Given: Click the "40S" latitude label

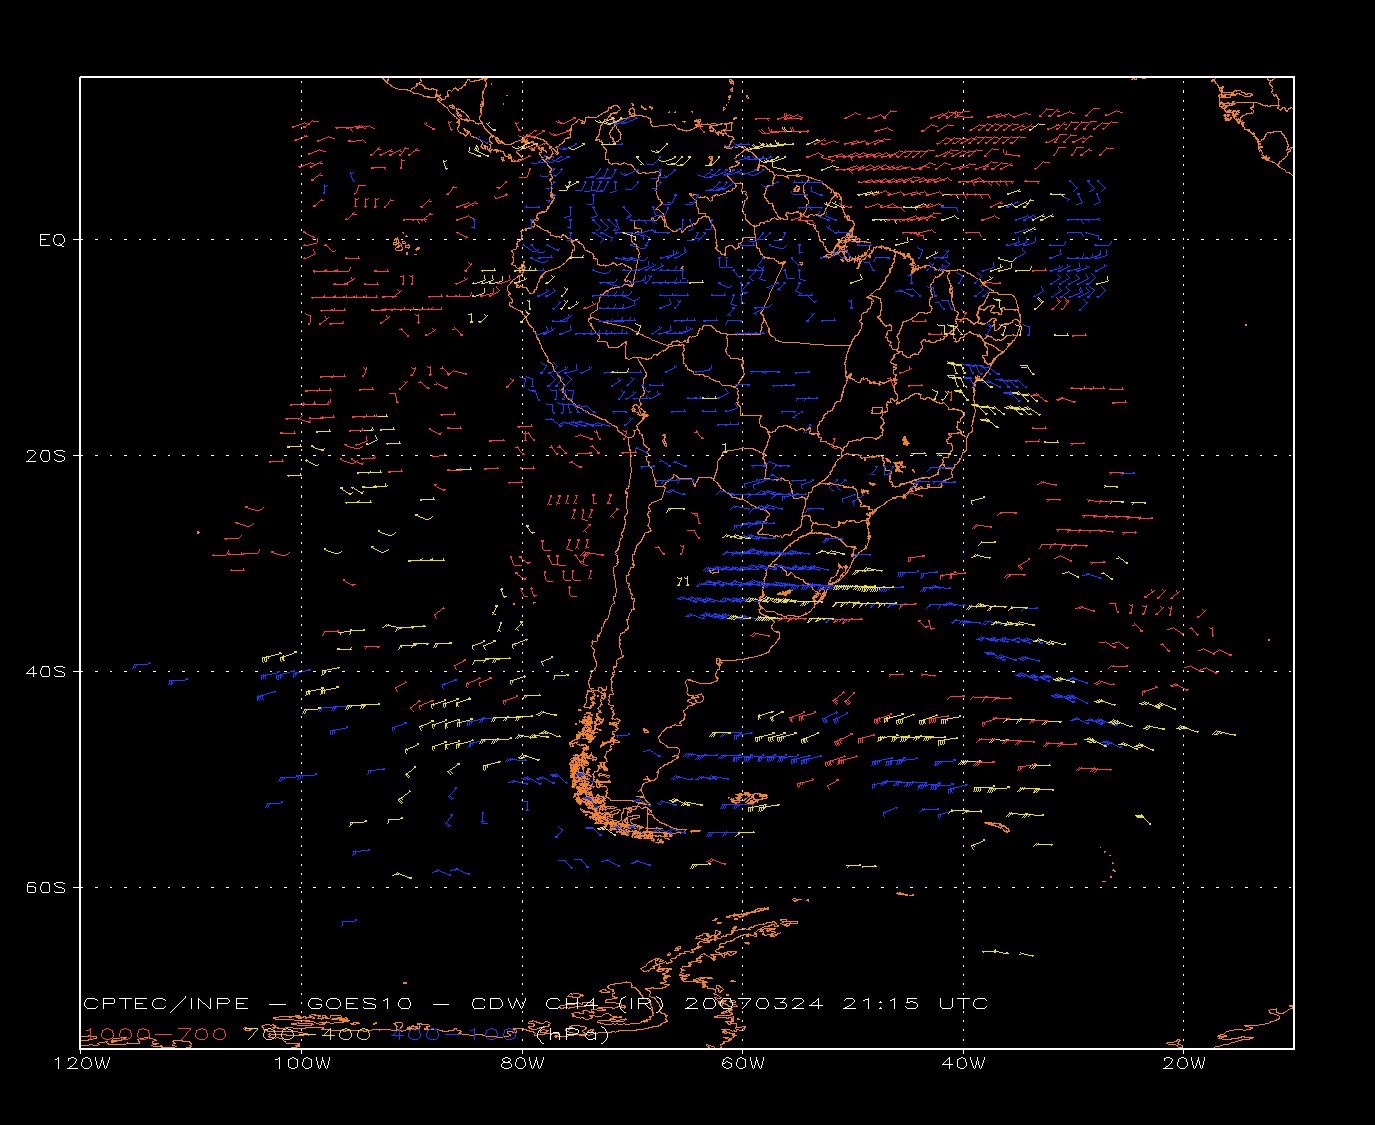Looking at the screenshot, I should [45, 672].
